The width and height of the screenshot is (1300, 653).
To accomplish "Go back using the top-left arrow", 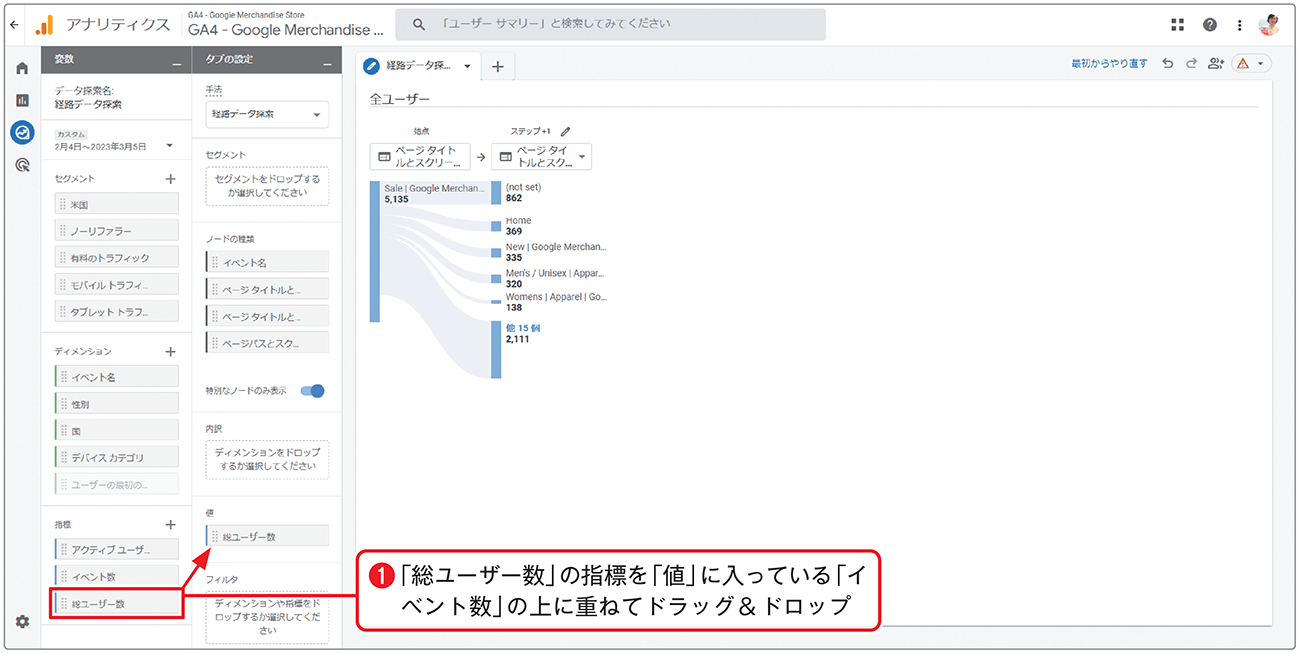I will (x=13, y=25).
